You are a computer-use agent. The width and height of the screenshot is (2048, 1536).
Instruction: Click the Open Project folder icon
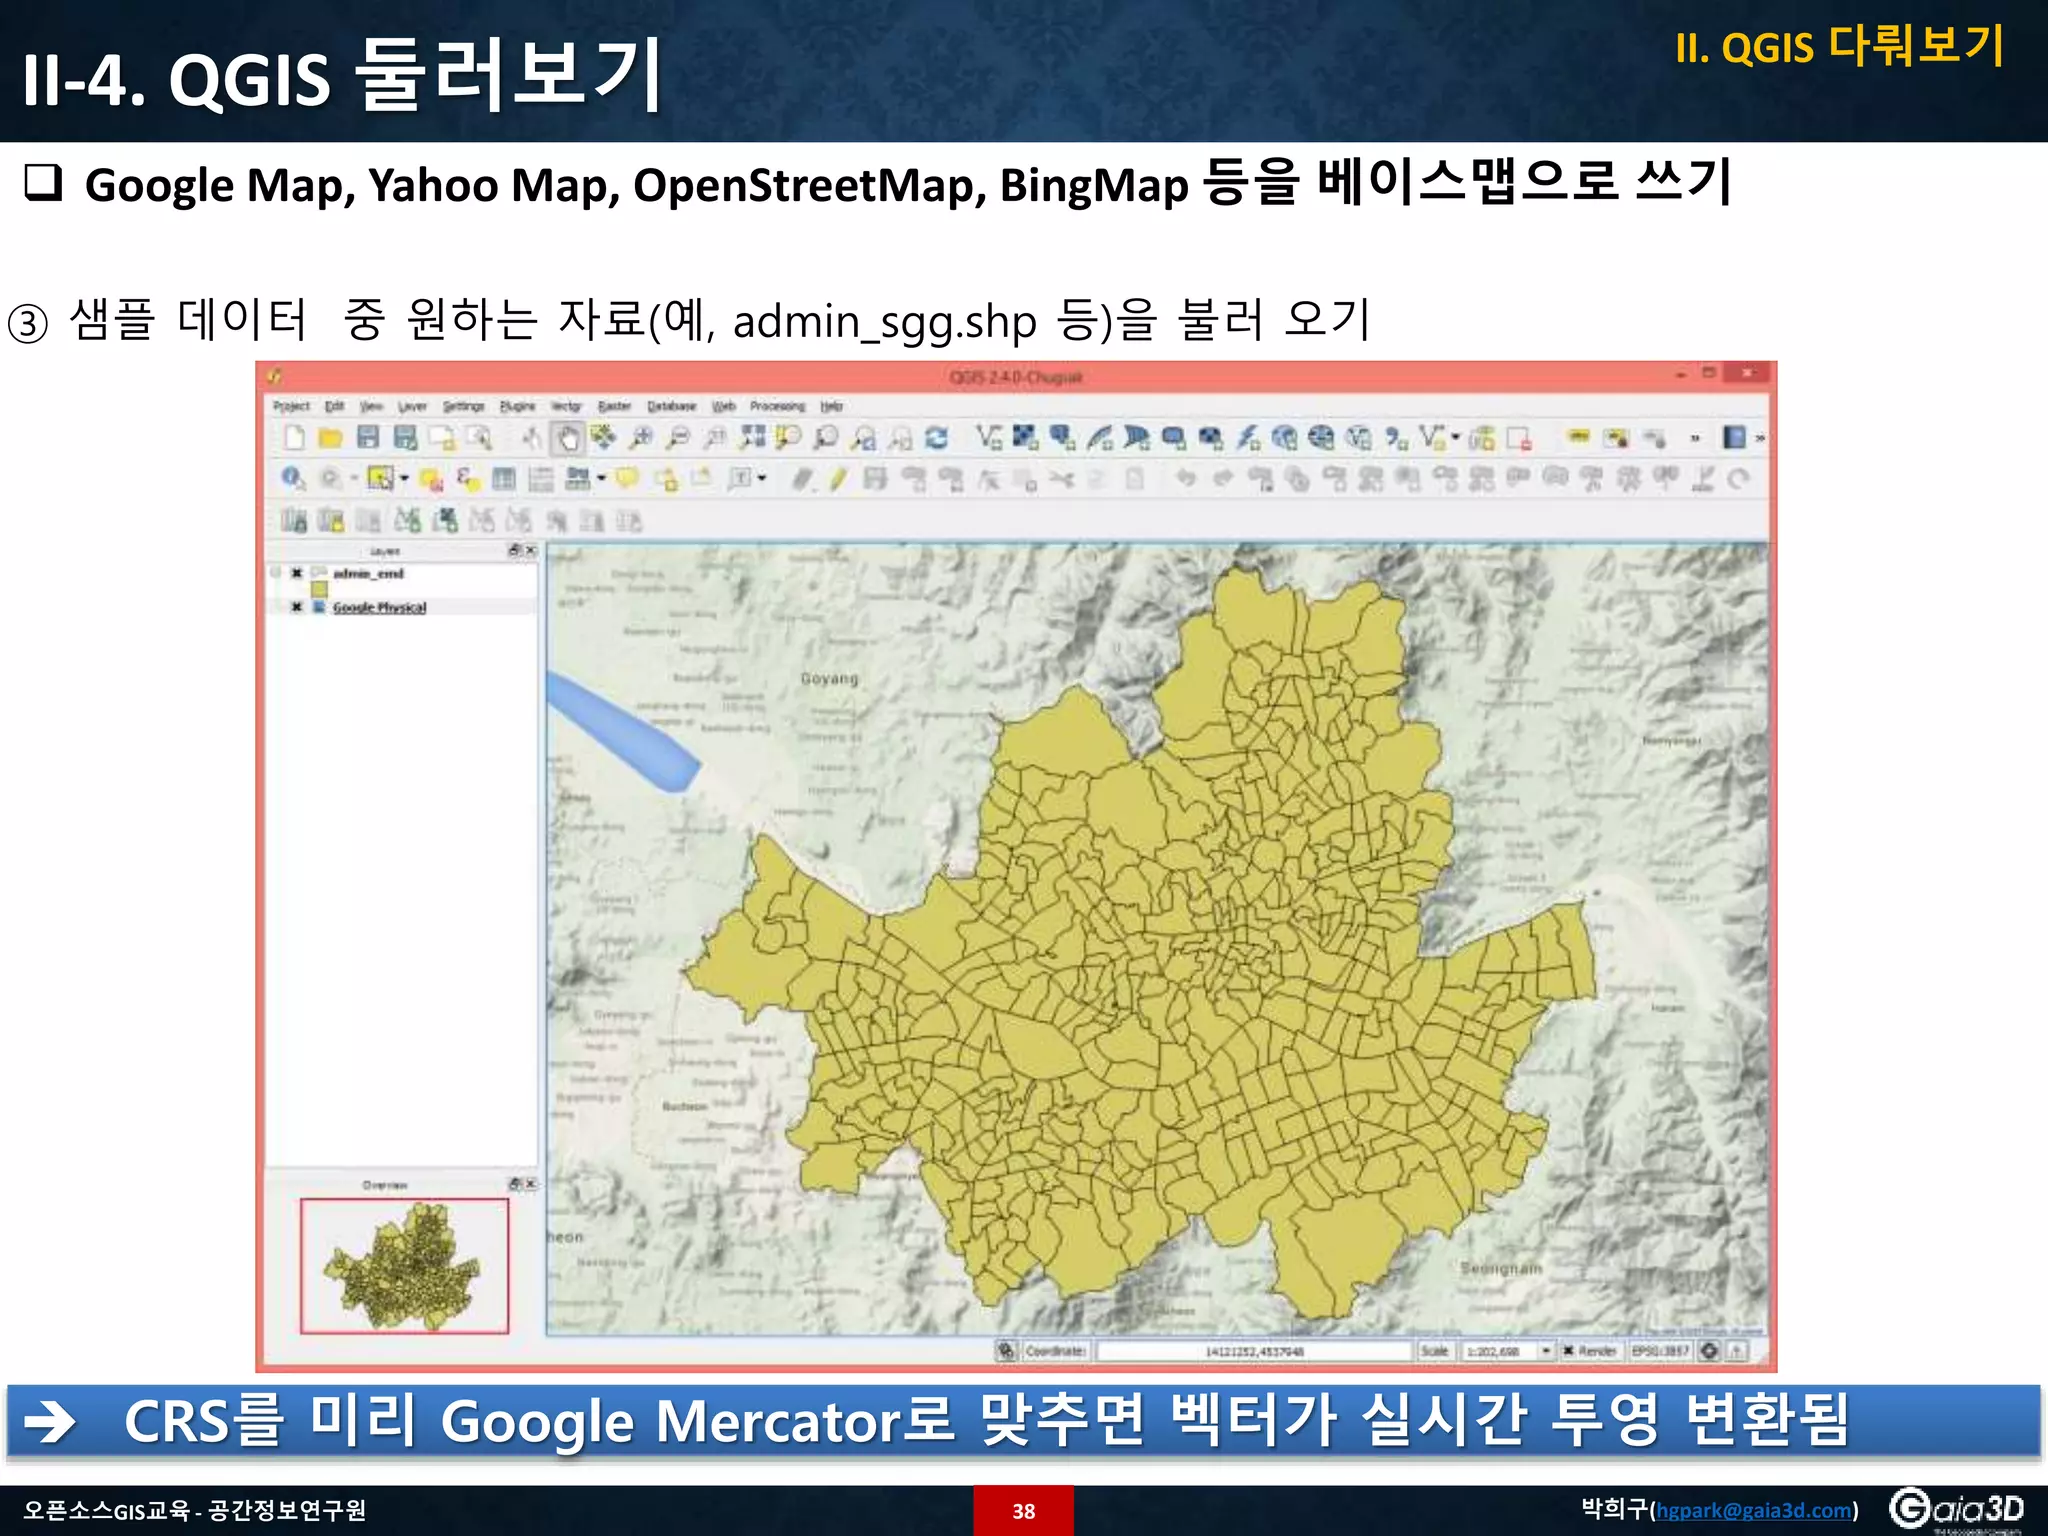pos(331,438)
